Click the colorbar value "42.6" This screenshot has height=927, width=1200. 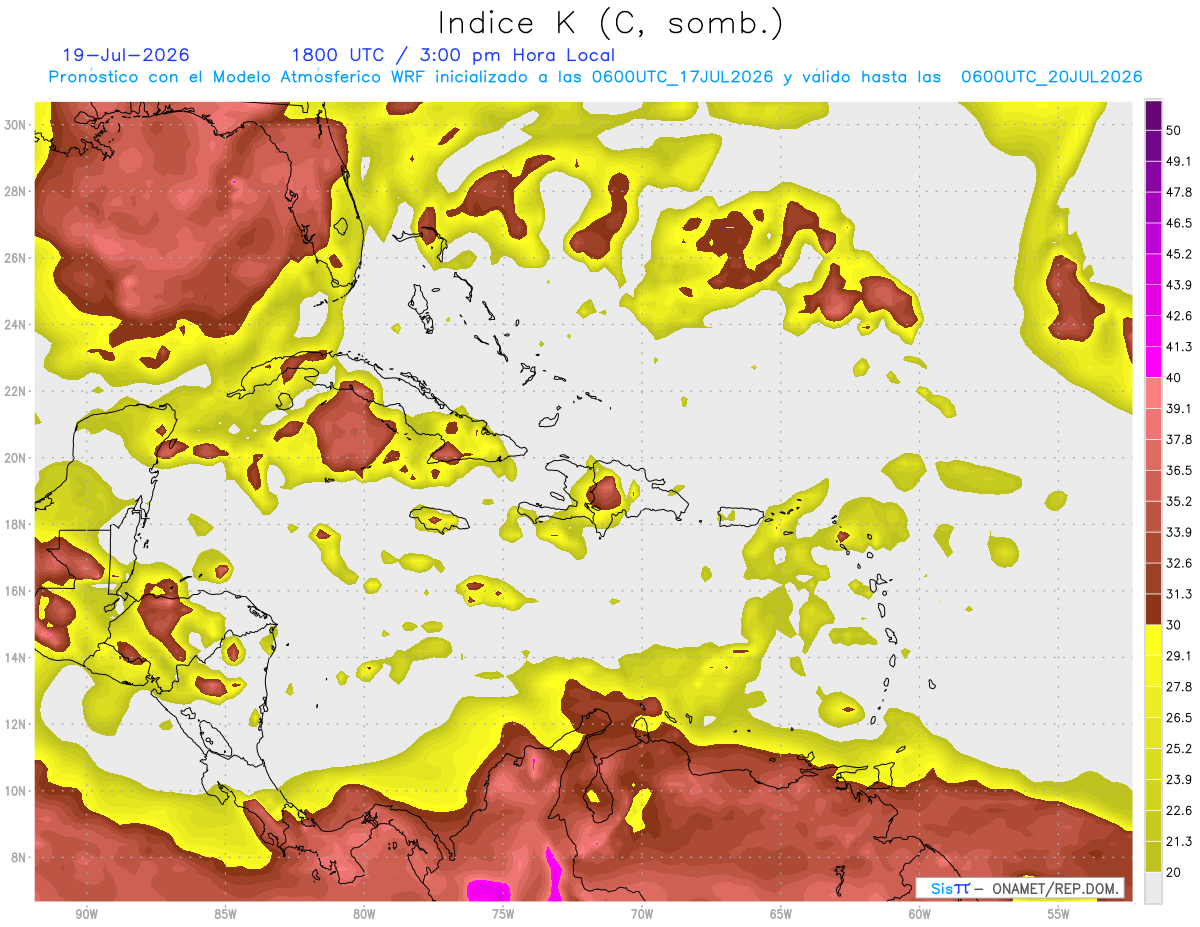(x=1178, y=316)
